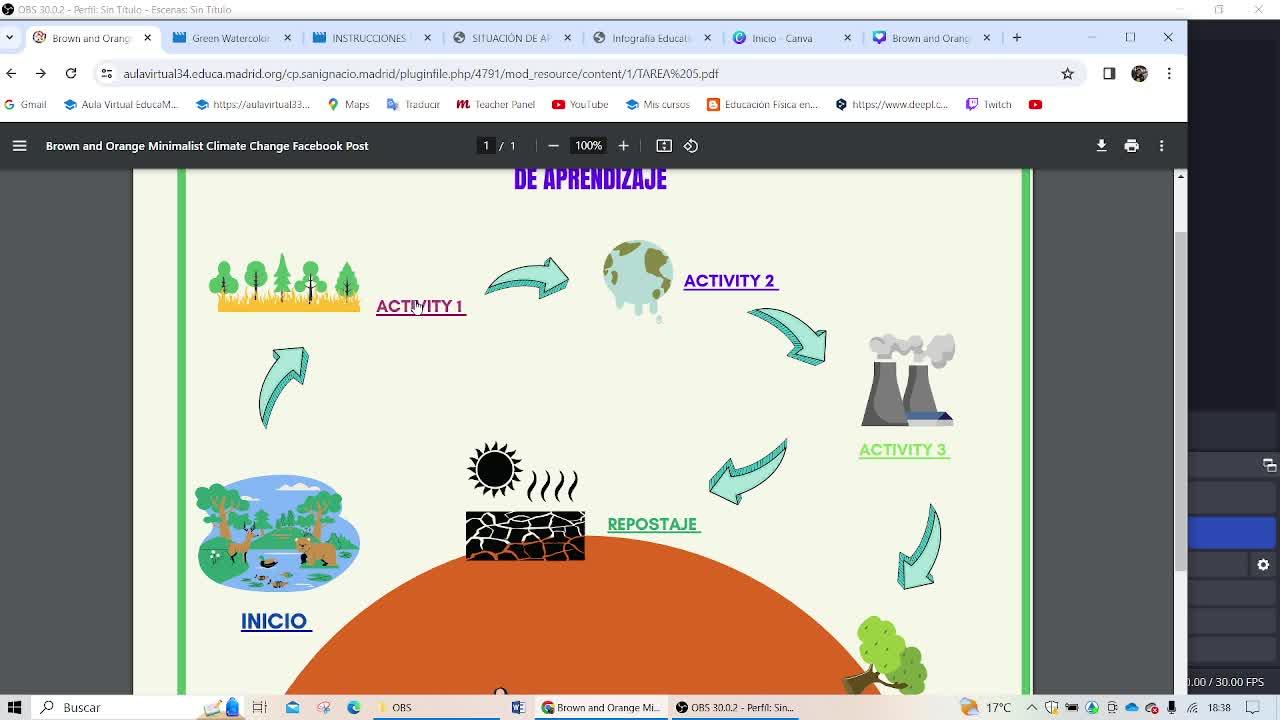Close the INSTRUCCIONES tab
Viewport: 1280px width, 720px height.
pos(428,38)
